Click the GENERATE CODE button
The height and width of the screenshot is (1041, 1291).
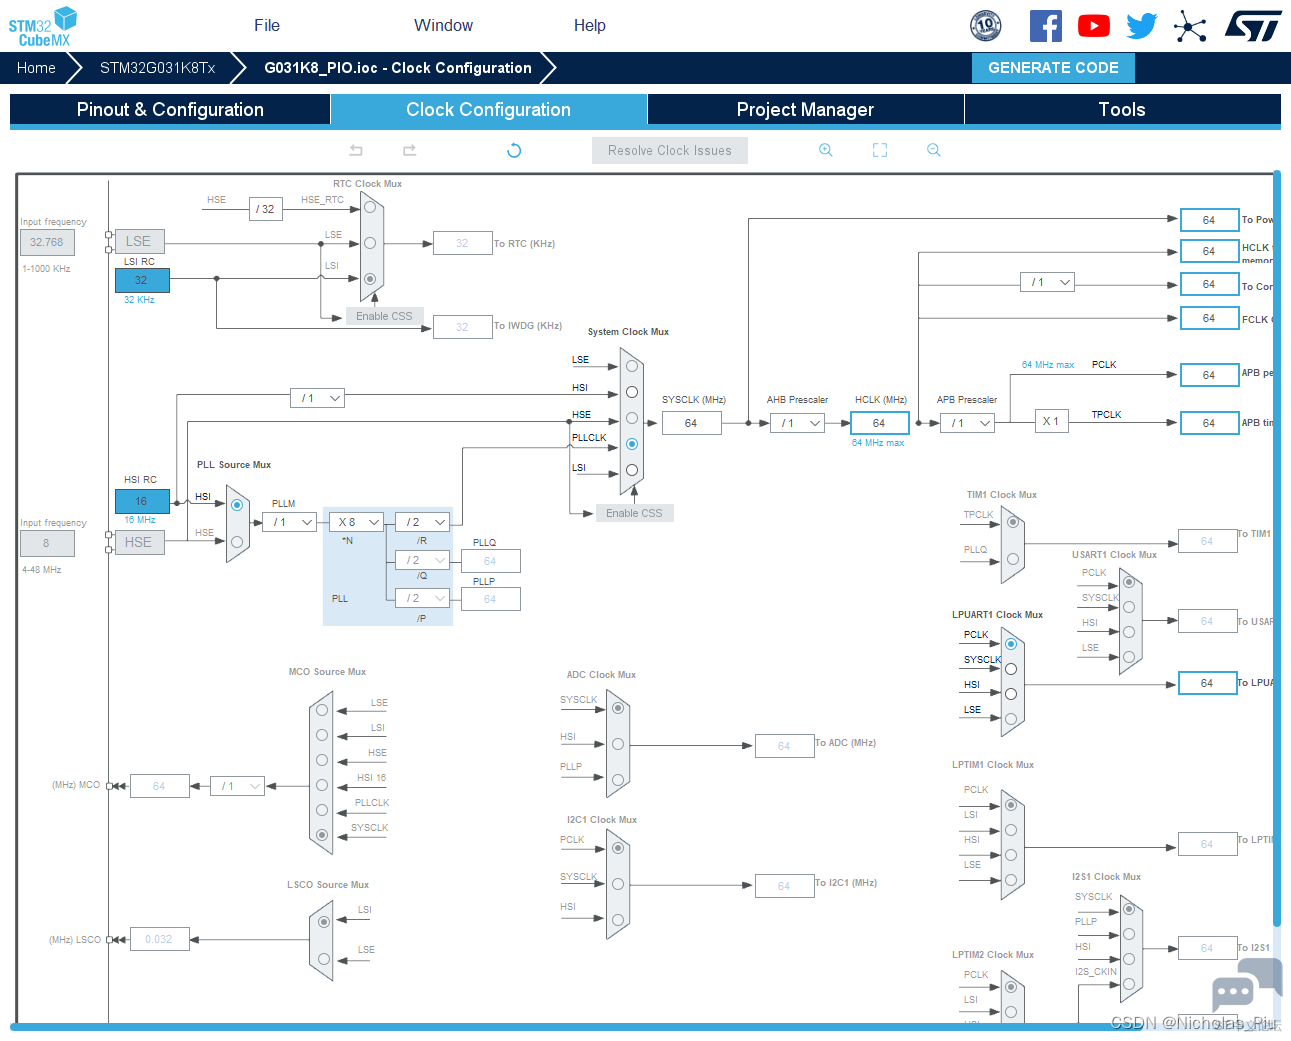1054,68
